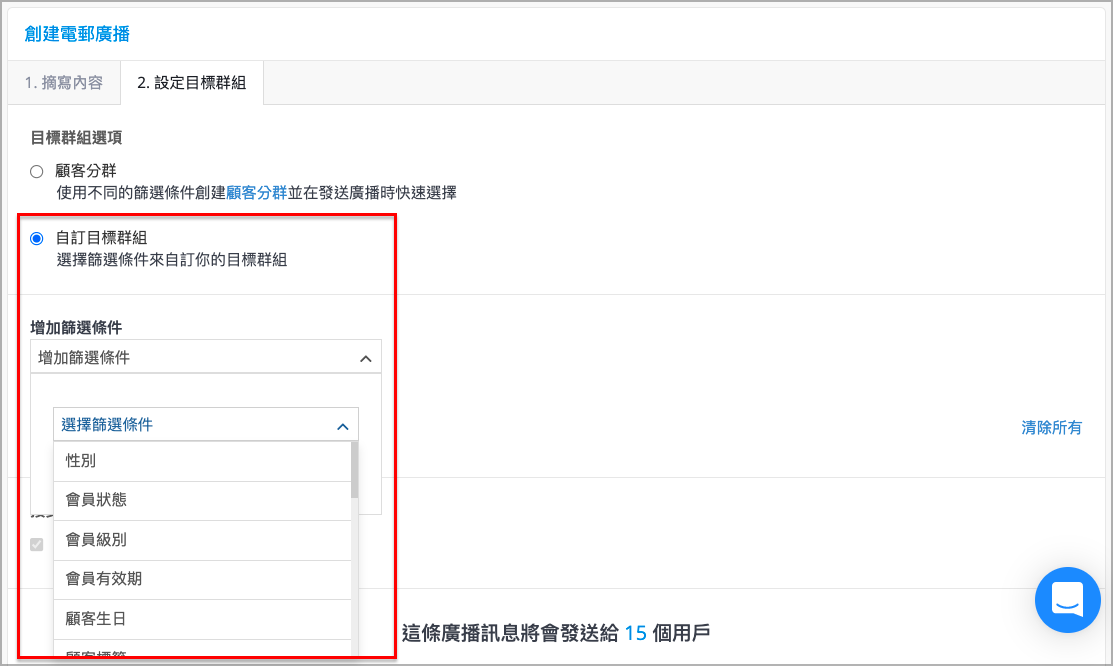Choose 會員狀態 from the filter list
The height and width of the screenshot is (666, 1113).
click(x=202, y=500)
